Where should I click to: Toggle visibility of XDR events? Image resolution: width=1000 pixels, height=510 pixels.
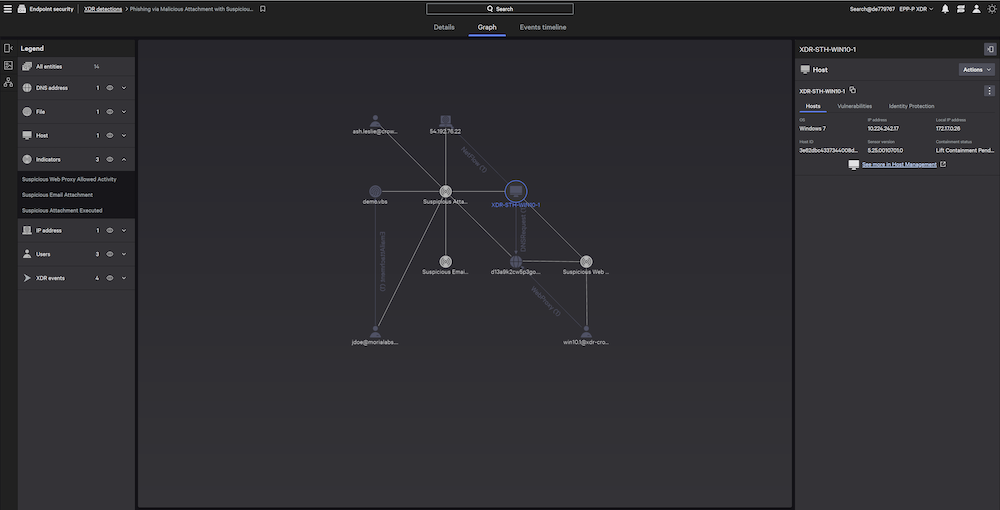click(x=110, y=278)
